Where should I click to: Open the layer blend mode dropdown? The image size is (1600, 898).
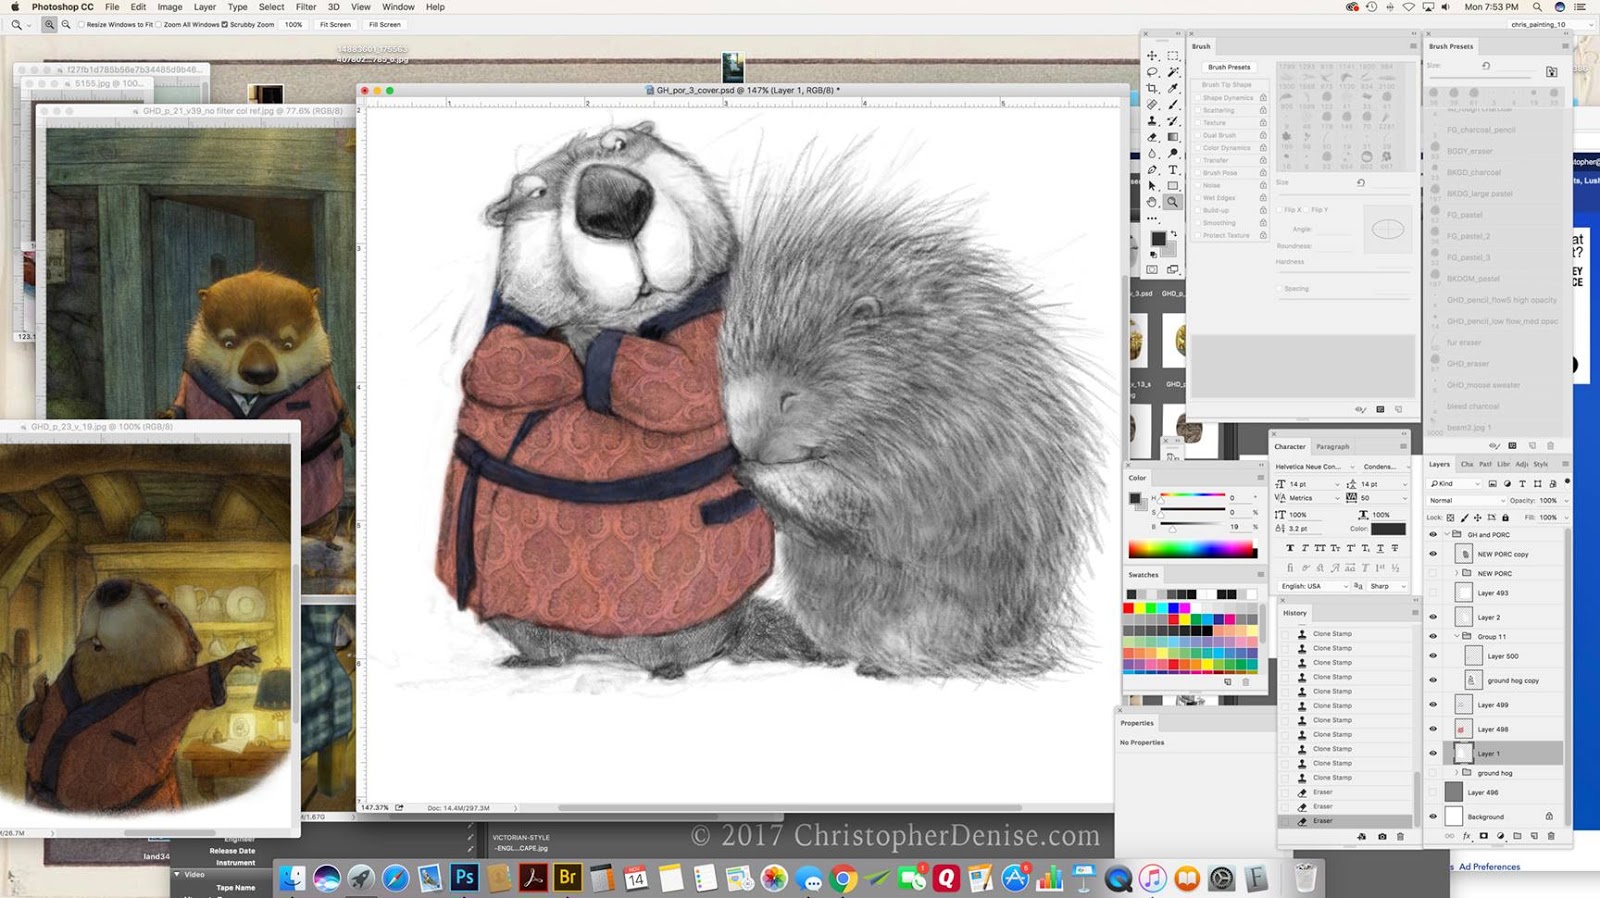pyautogui.click(x=1465, y=500)
